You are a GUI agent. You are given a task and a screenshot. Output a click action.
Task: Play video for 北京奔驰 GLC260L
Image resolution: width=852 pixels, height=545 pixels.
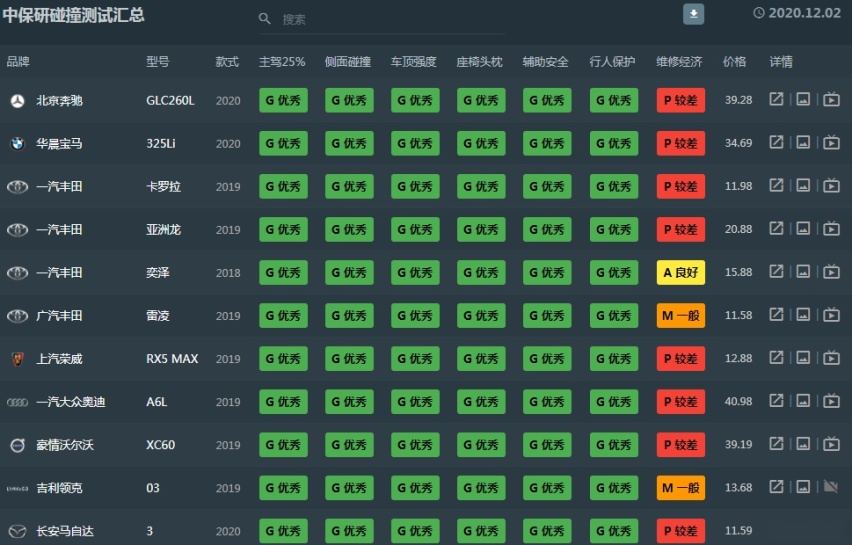(x=831, y=99)
